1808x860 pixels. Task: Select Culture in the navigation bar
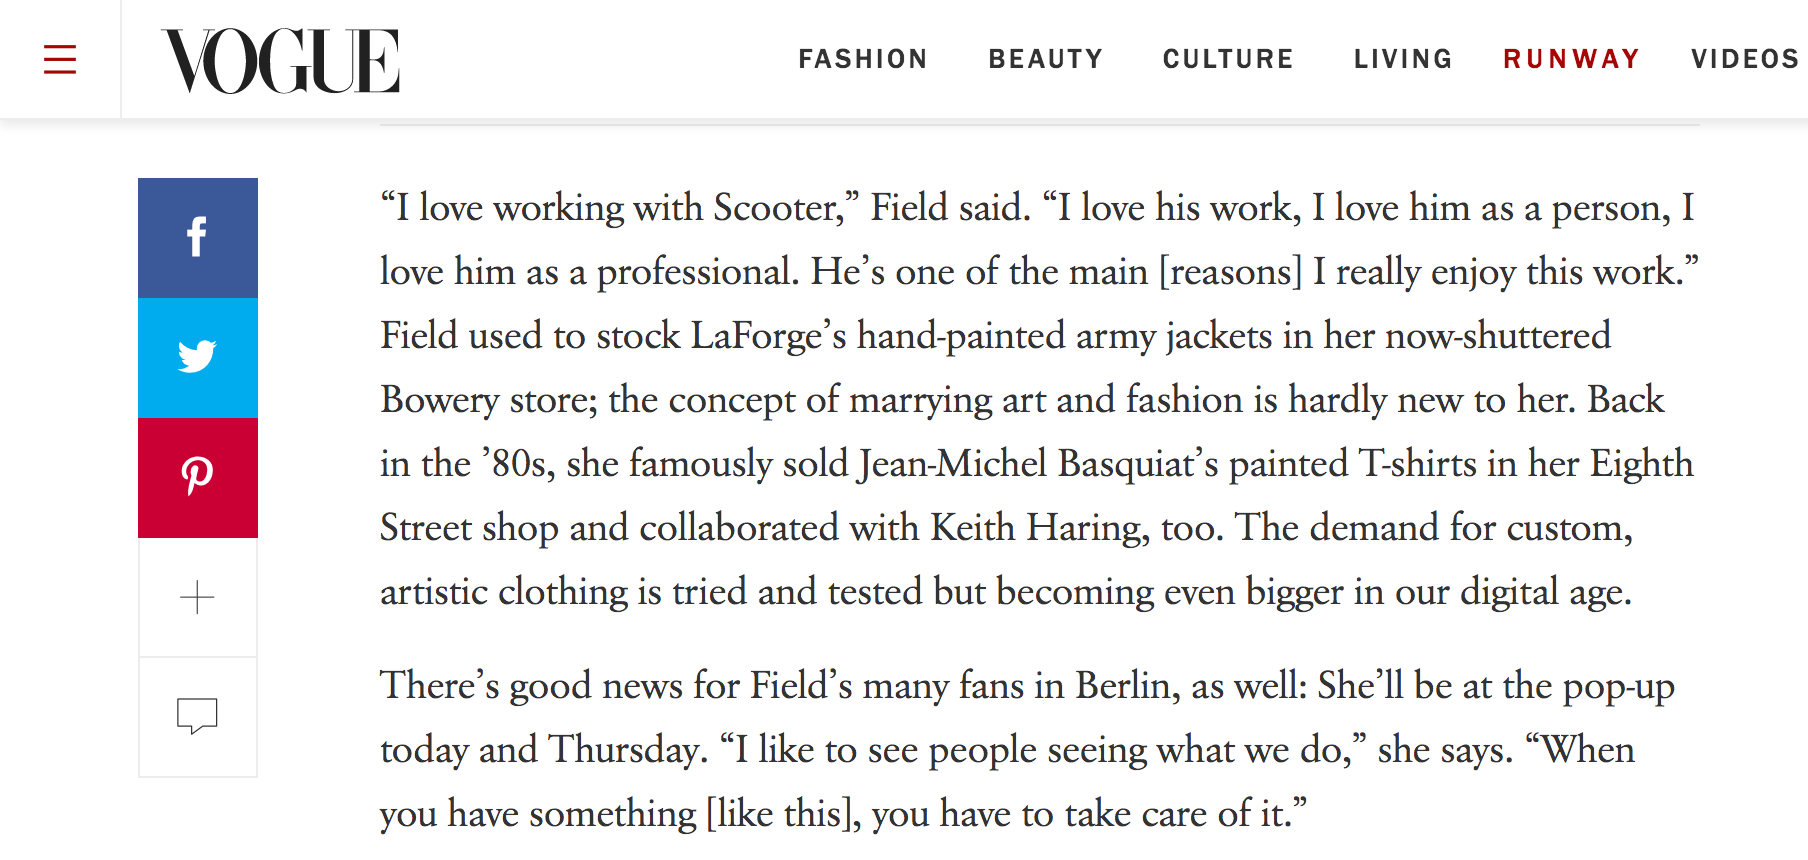[x=1228, y=59]
